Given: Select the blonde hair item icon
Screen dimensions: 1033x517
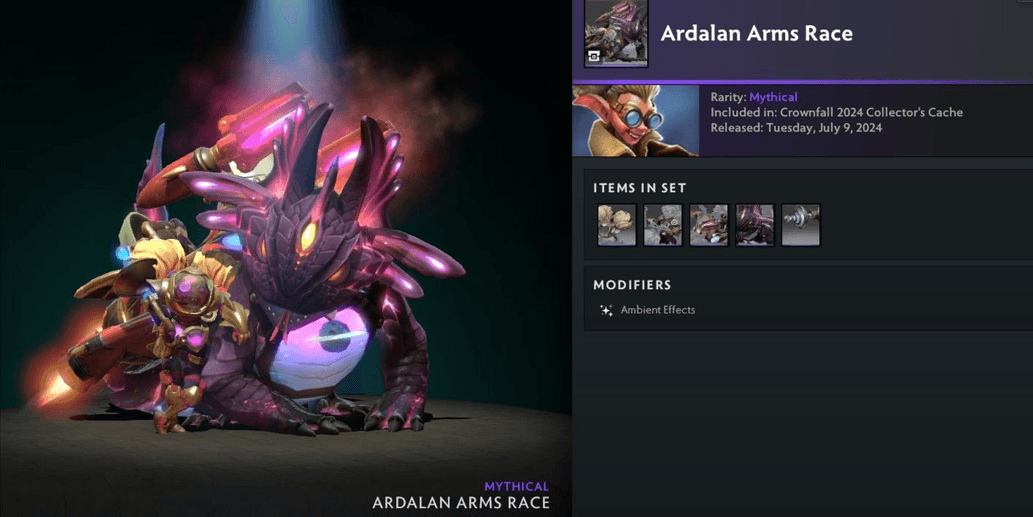Looking at the screenshot, I should coord(617,225).
